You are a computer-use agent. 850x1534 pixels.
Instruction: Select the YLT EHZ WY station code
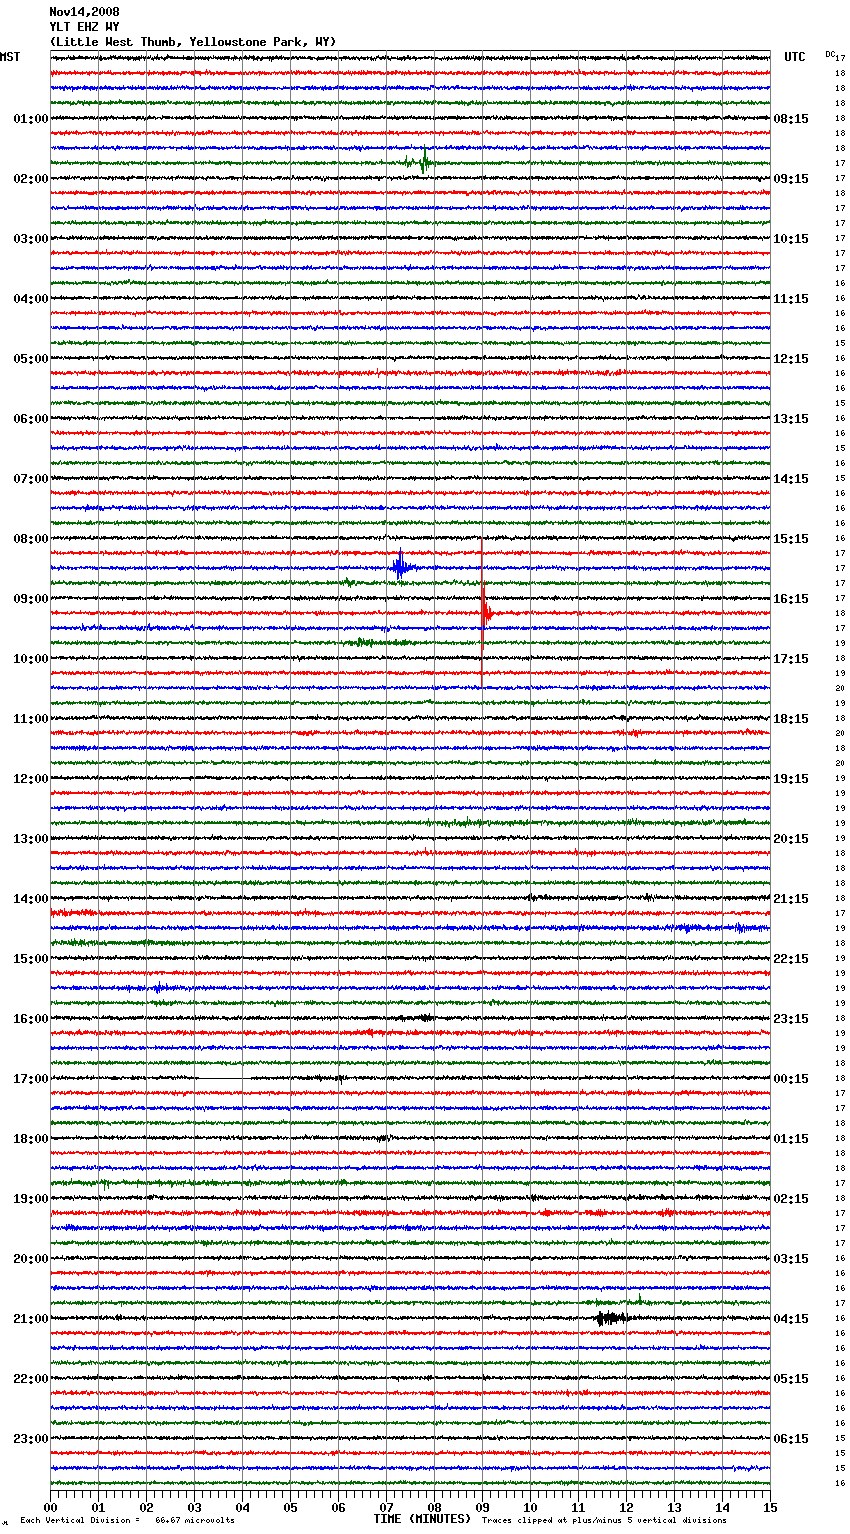click(84, 27)
